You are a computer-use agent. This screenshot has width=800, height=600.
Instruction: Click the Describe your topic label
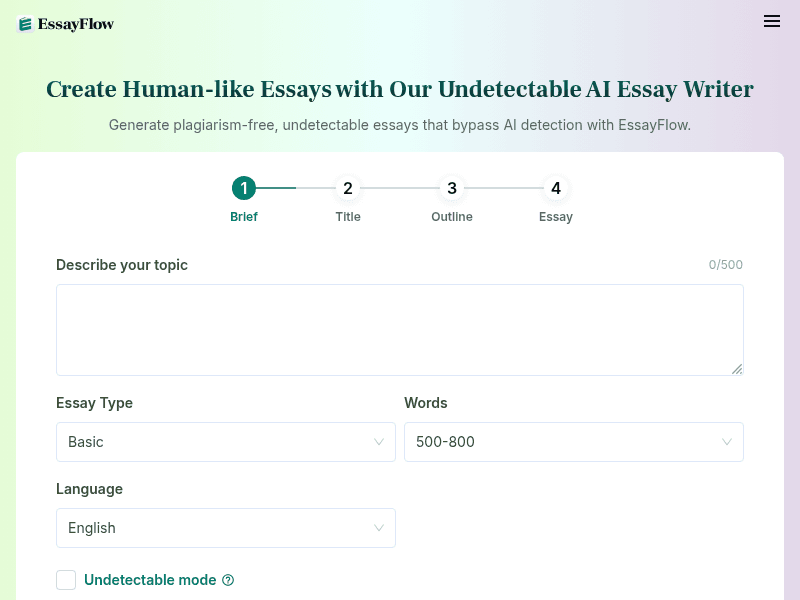(122, 265)
